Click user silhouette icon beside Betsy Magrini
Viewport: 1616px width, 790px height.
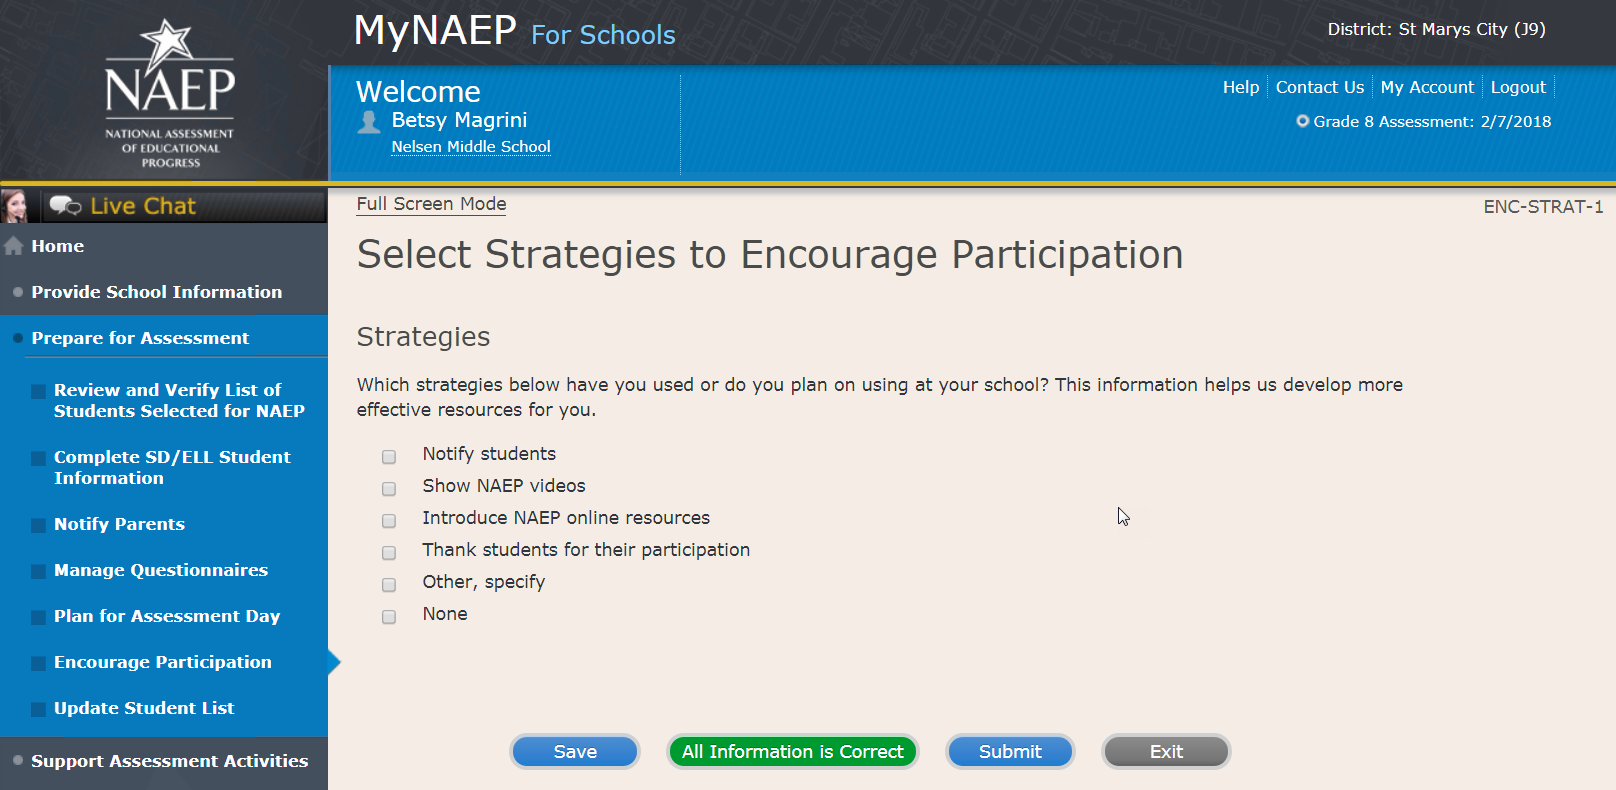tap(369, 122)
